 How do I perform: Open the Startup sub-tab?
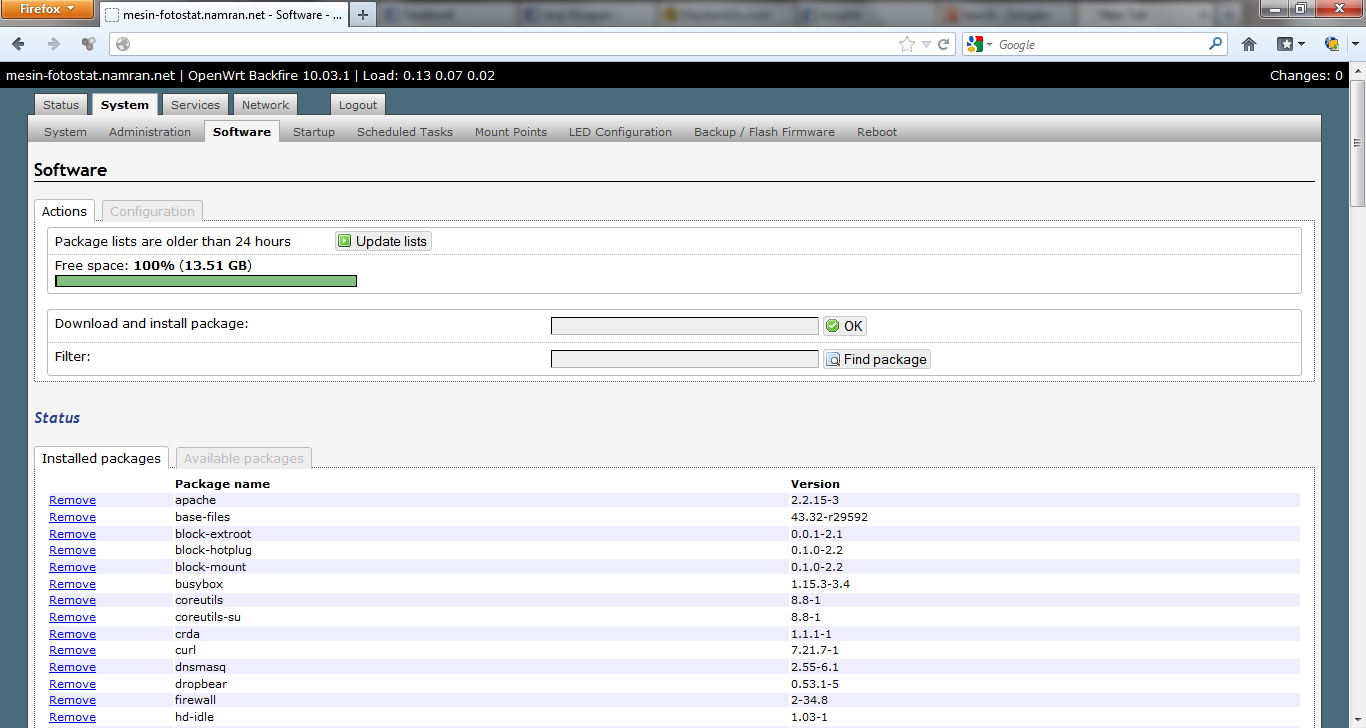click(314, 132)
